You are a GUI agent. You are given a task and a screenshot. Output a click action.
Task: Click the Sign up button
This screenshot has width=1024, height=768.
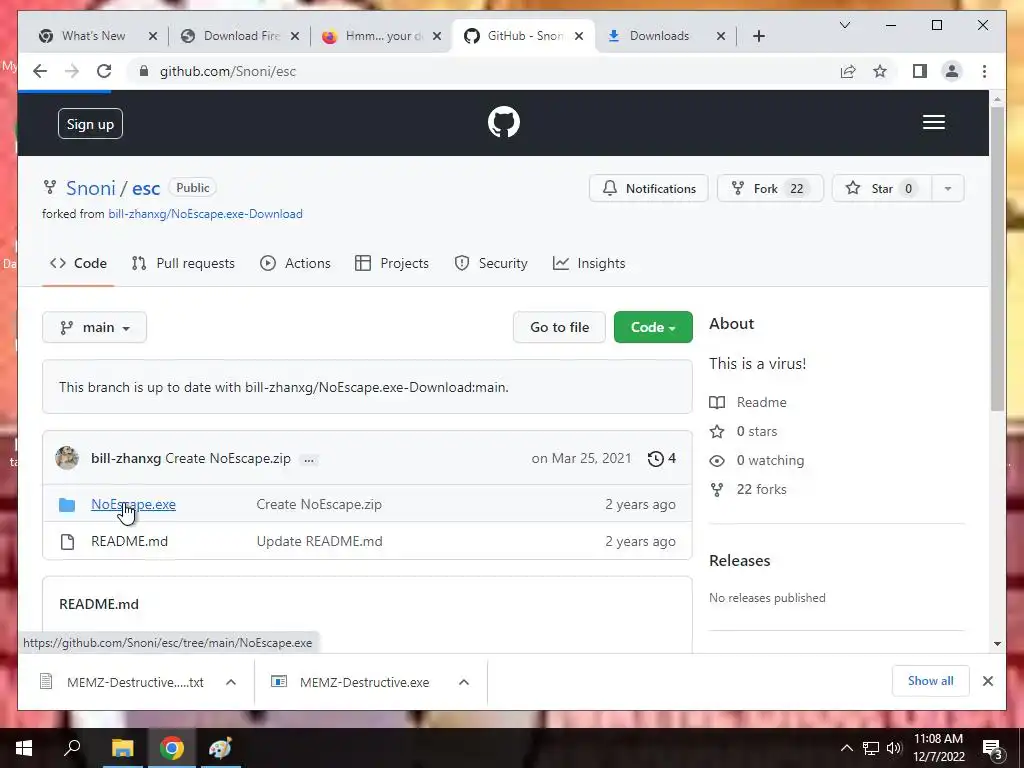pos(90,123)
